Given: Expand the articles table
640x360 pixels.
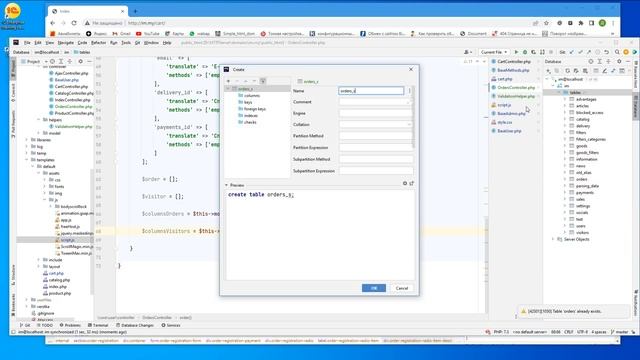Looking at the screenshot, I should pyautogui.click(x=565, y=106).
